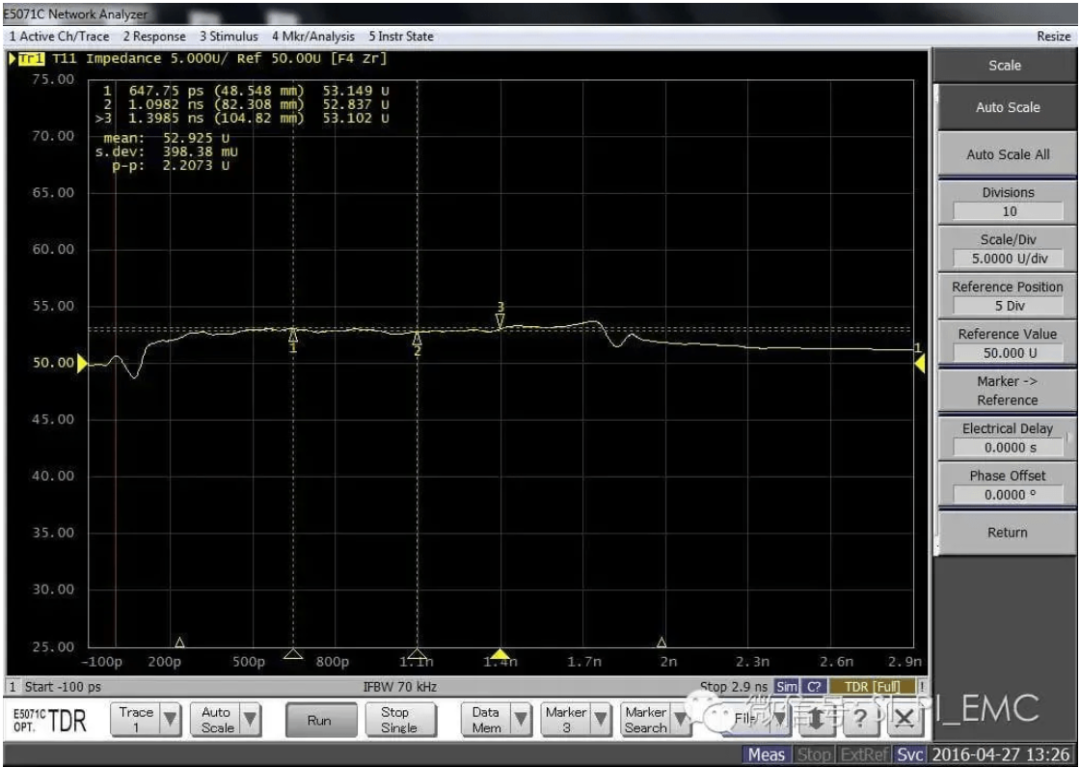
Task: Click the Data Mem button
Action: tap(486, 720)
